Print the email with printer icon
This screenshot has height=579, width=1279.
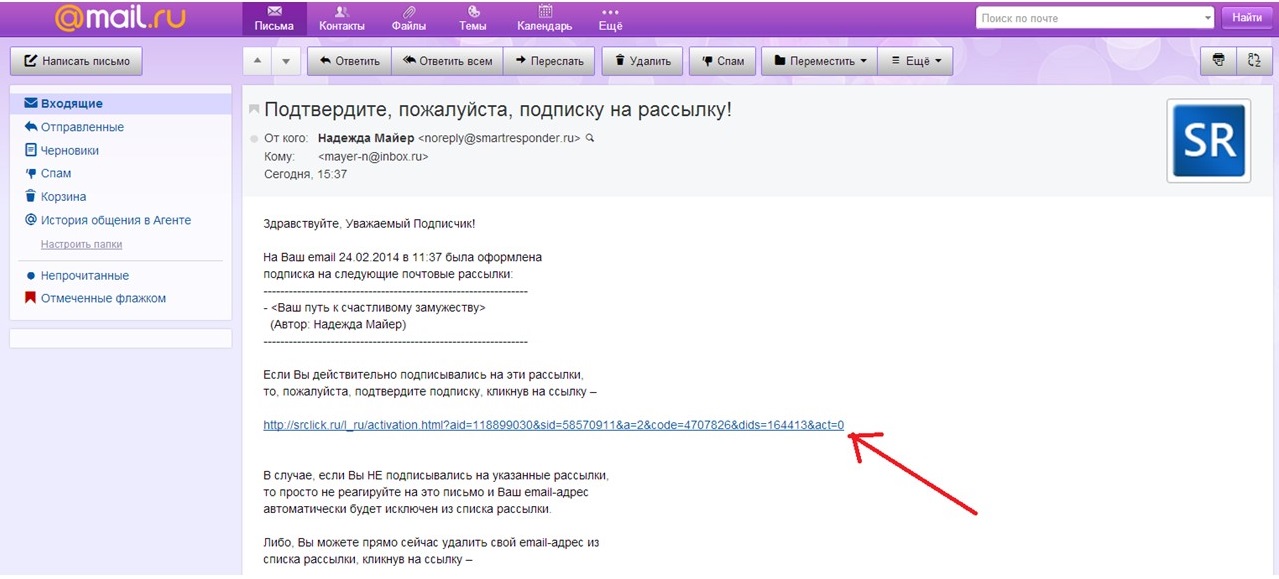pos(1218,61)
